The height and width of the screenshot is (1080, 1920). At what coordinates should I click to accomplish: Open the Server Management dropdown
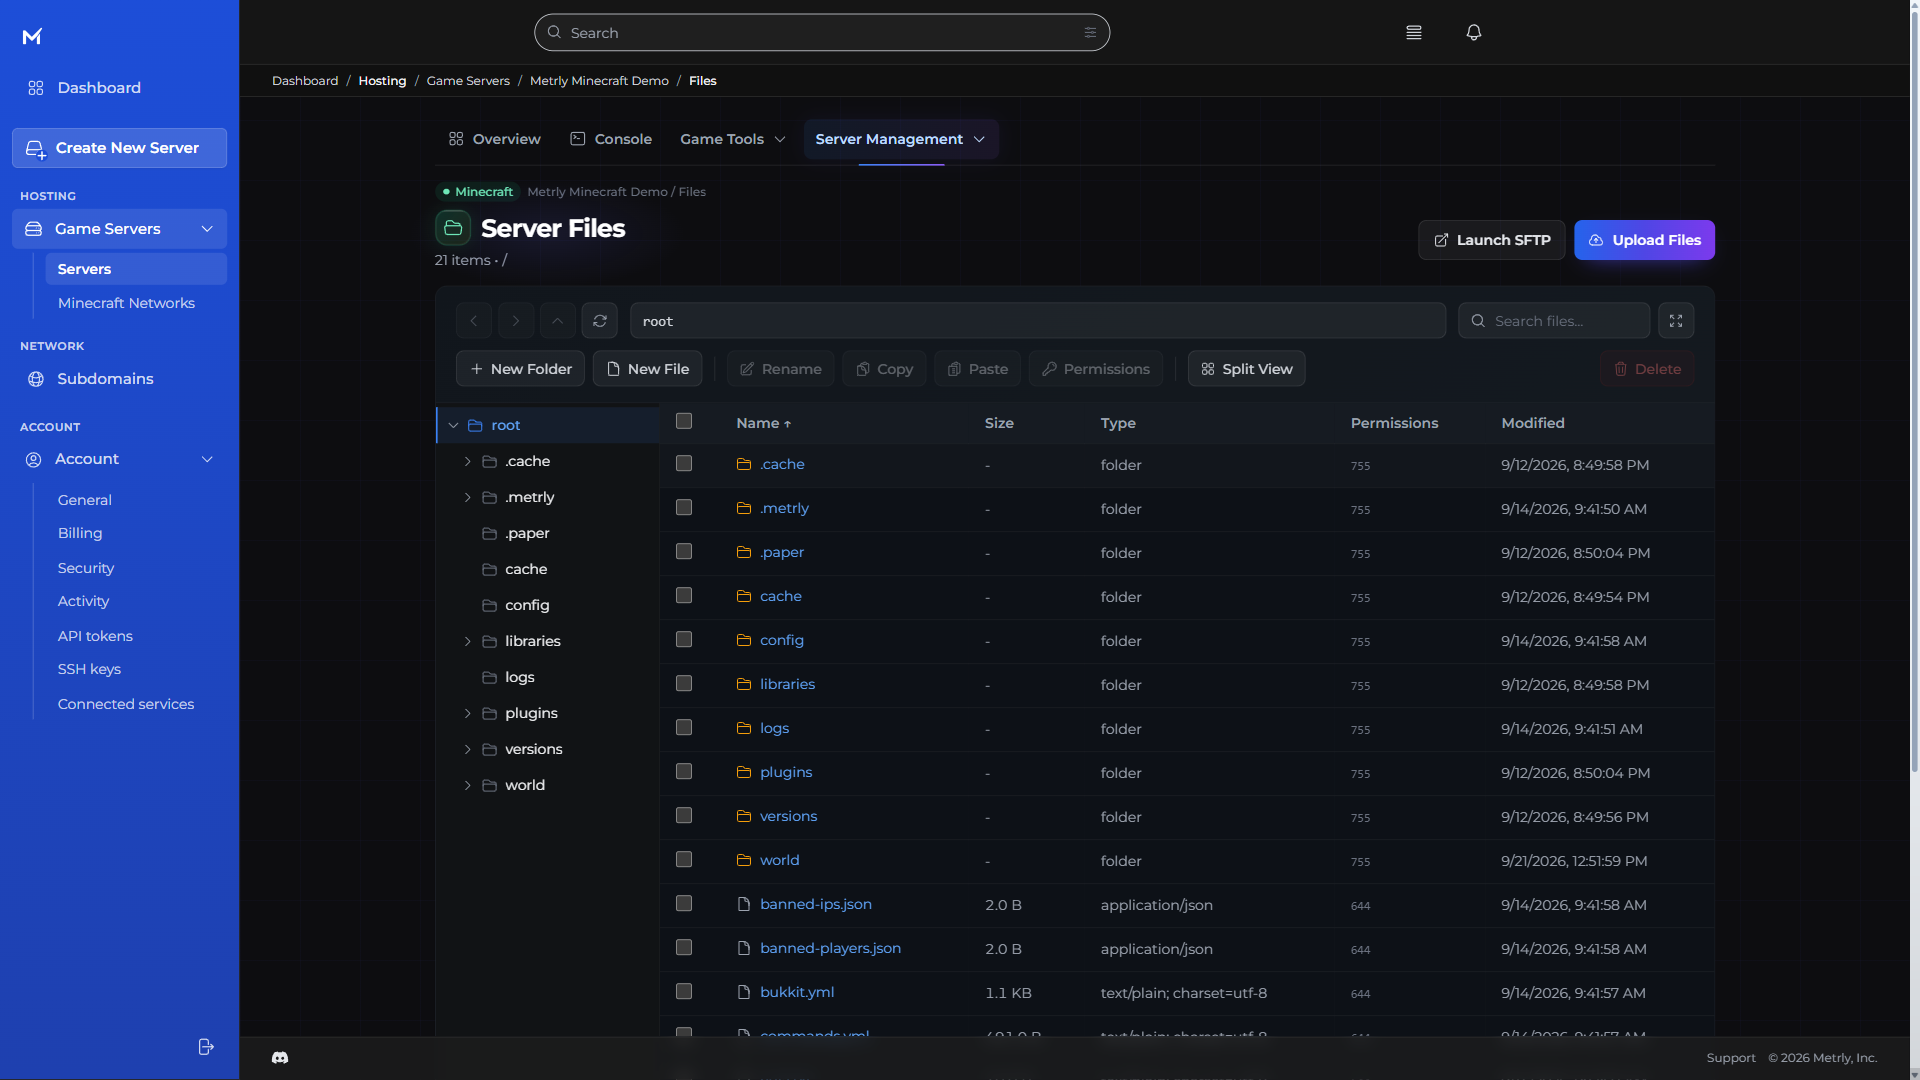coord(901,139)
